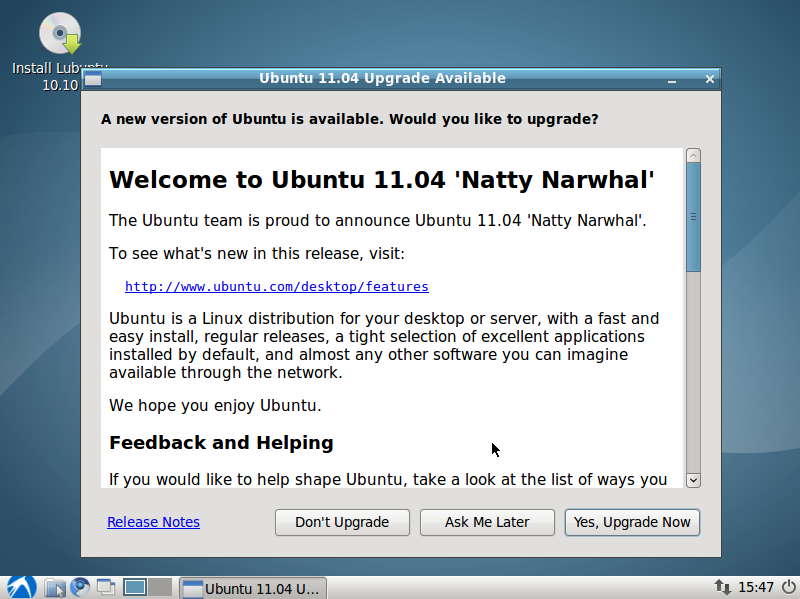Click the 15:47 clock in the panel
The width and height of the screenshot is (800, 599).
pyautogui.click(x=756, y=588)
